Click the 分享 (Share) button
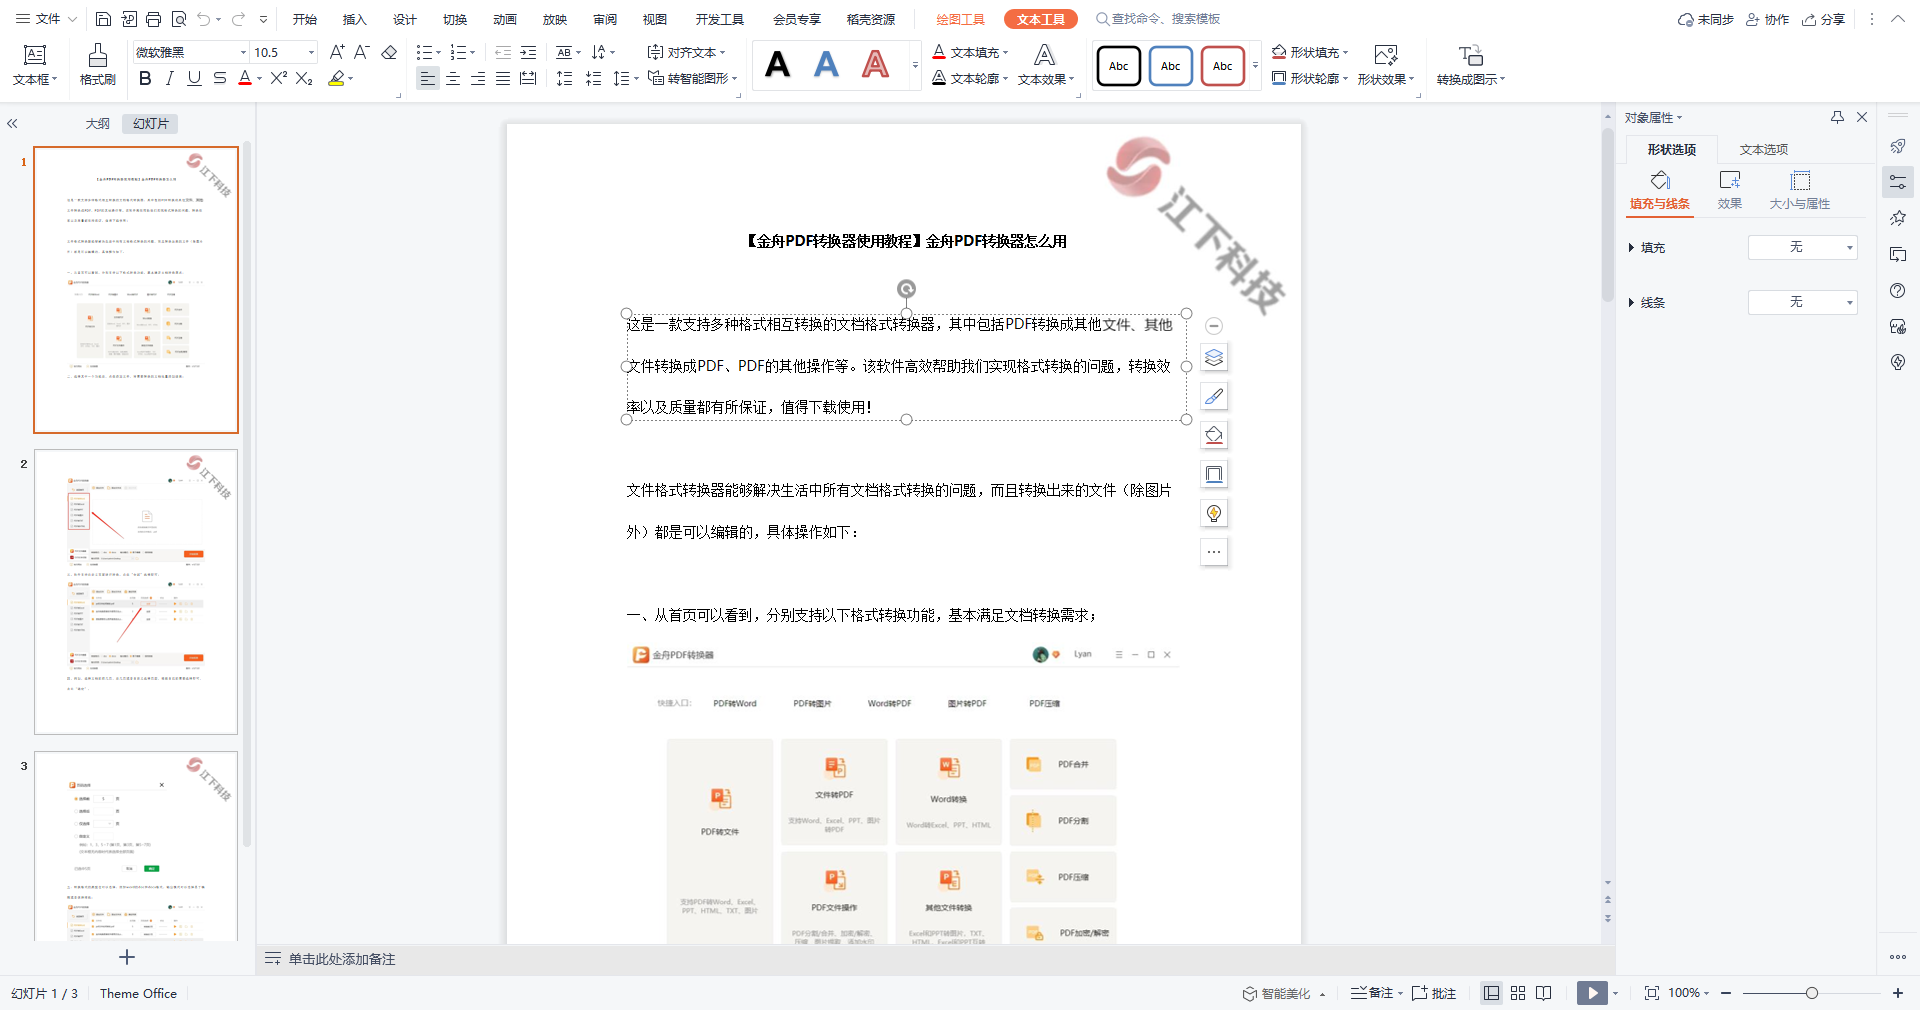 click(x=1824, y=19)
